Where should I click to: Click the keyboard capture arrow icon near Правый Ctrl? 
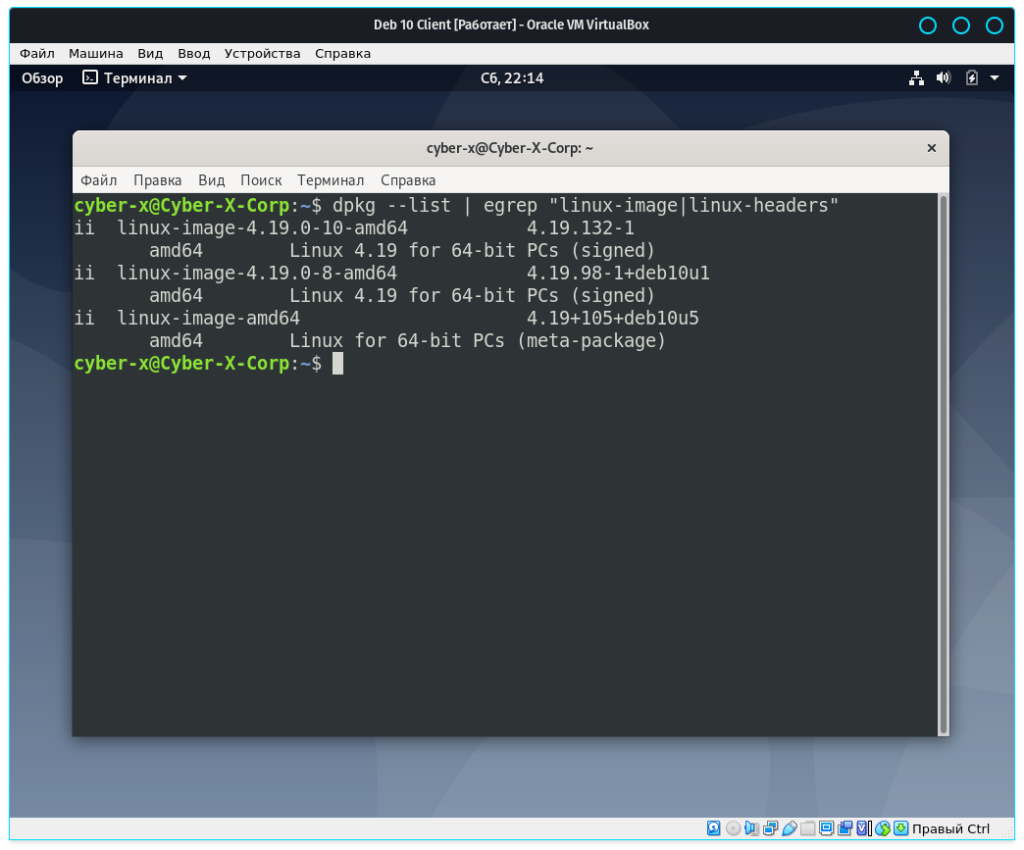pyautogui.click(x=901, y=828)
